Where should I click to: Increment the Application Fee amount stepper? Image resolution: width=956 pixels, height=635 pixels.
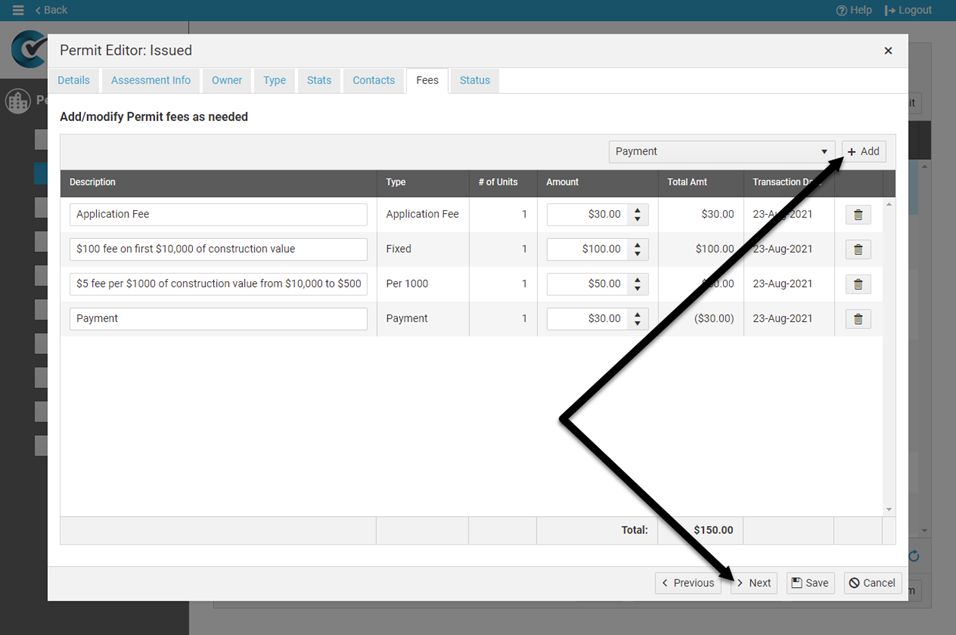pyautogui.click(x=639, y=209)
